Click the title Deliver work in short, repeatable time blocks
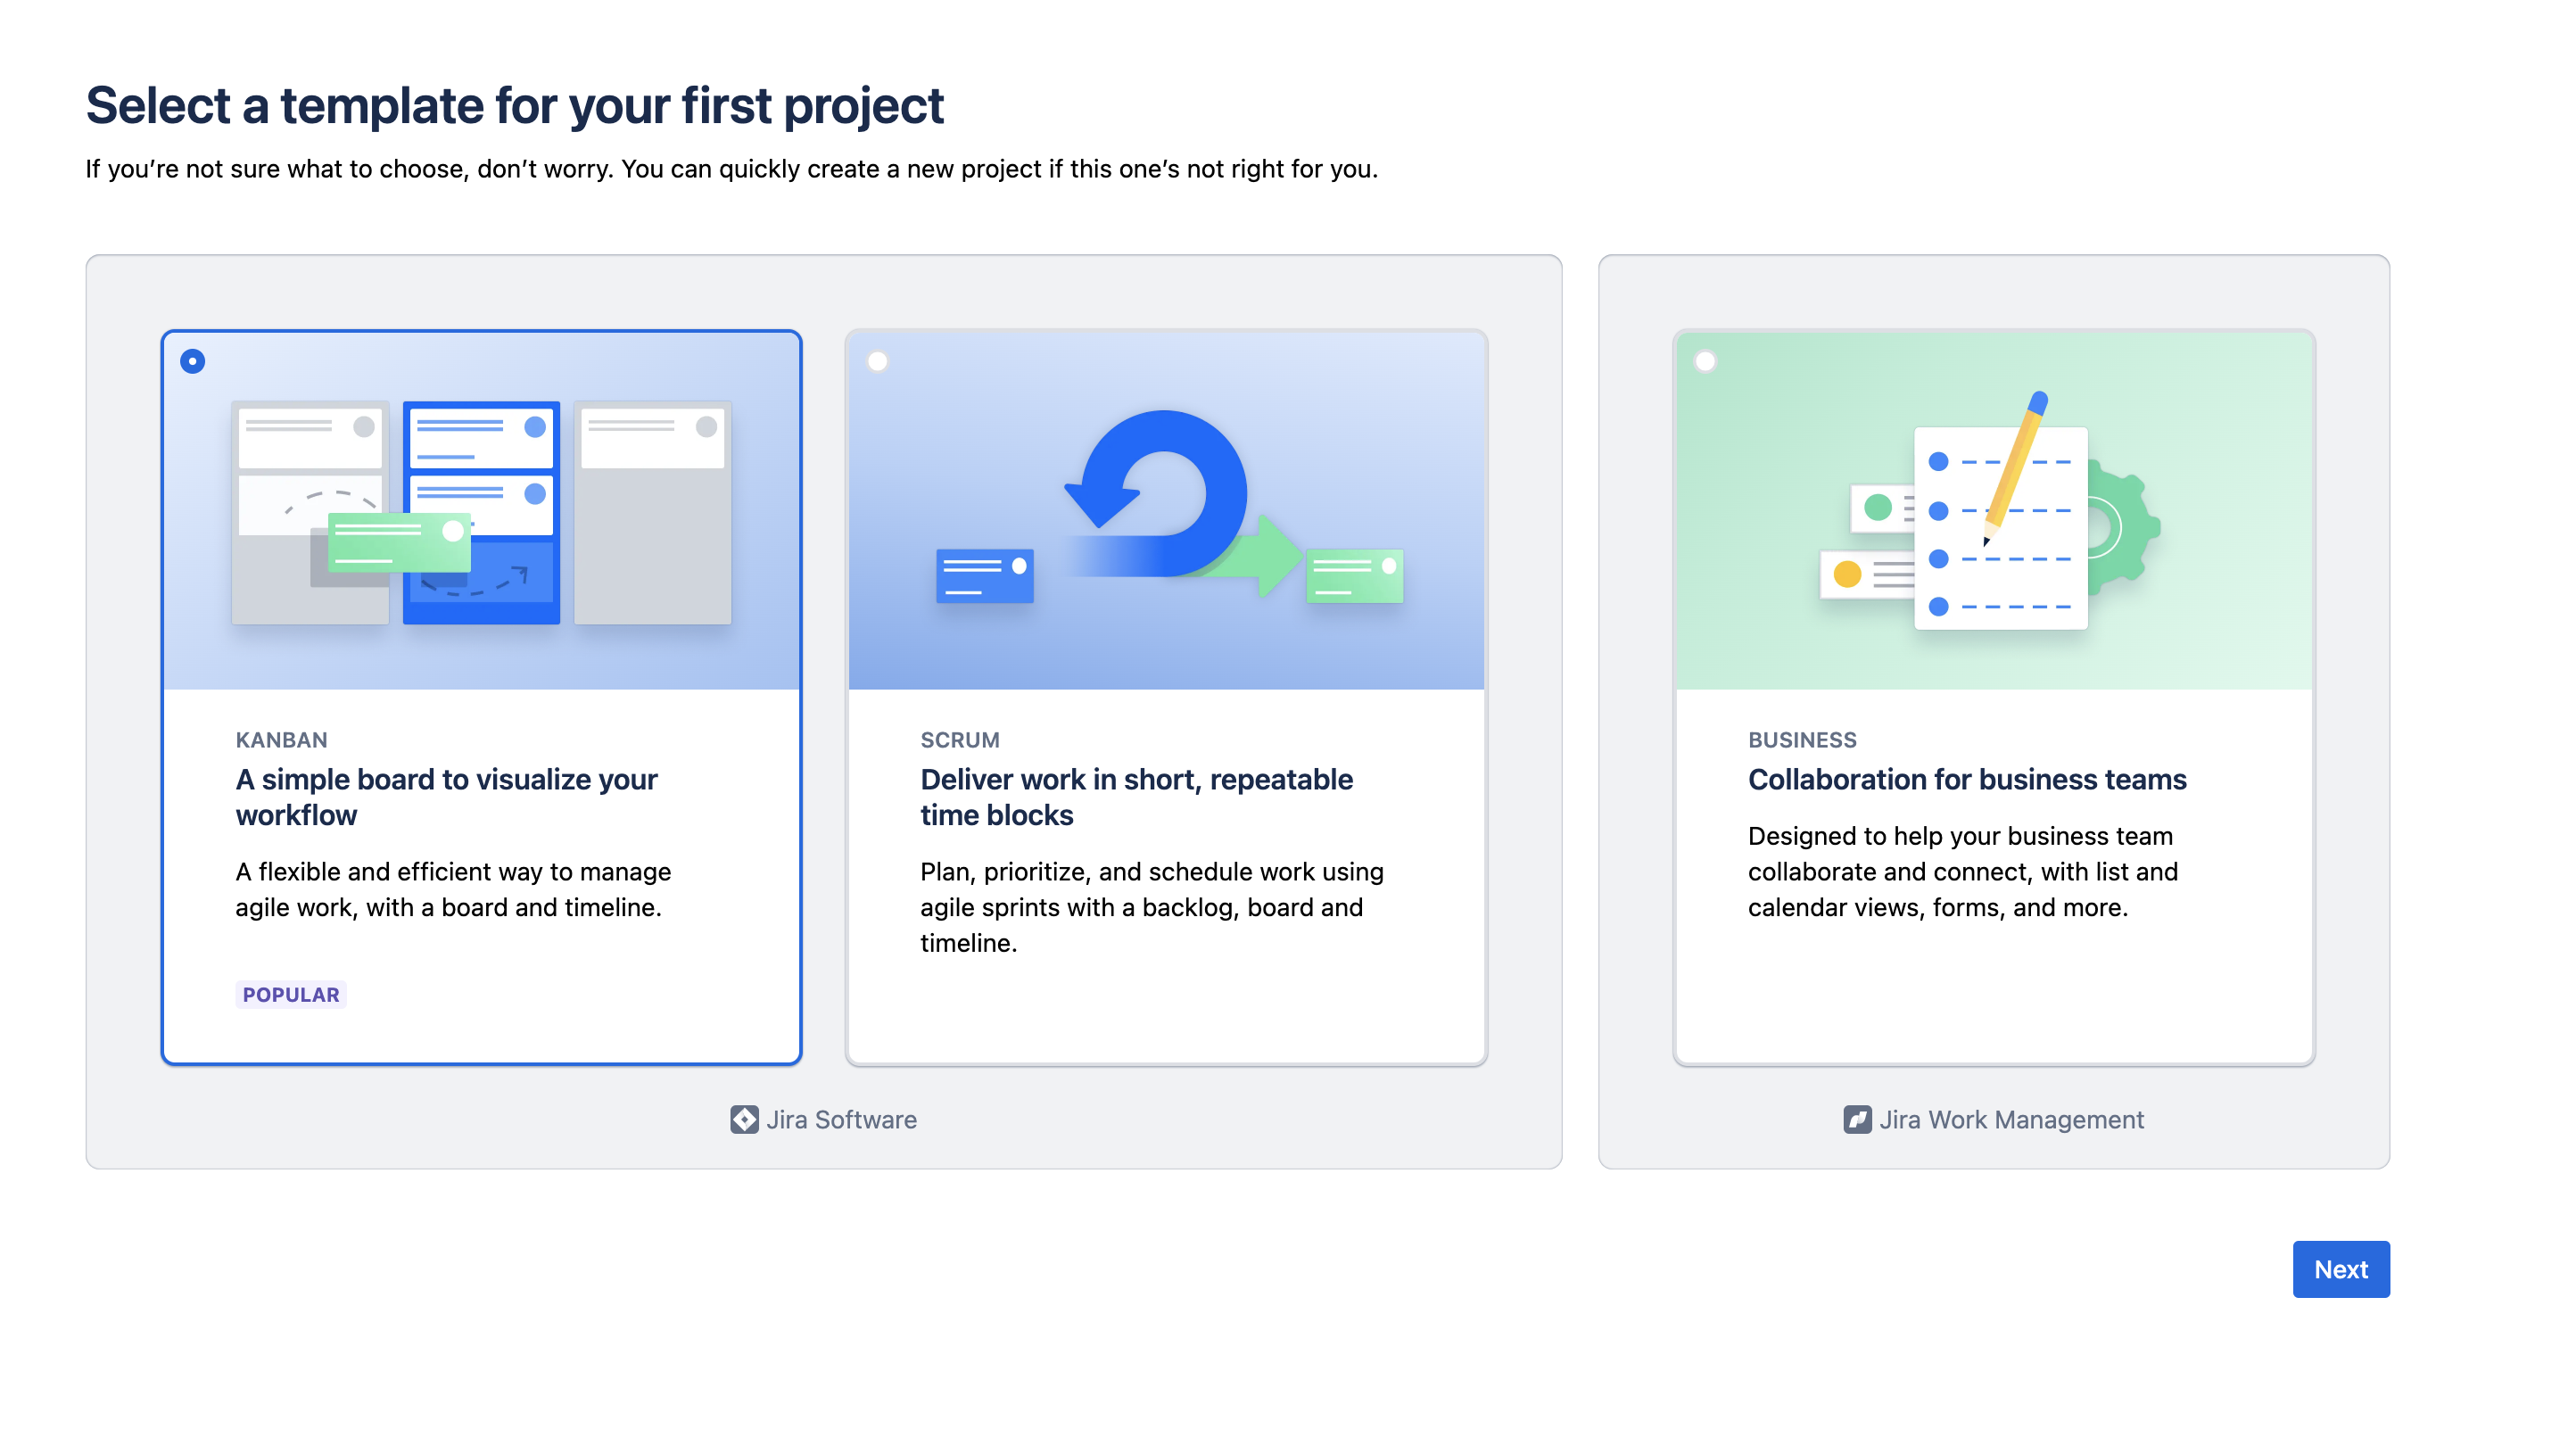Viewport: 2576px width, 1438px height. point(1136,797)
